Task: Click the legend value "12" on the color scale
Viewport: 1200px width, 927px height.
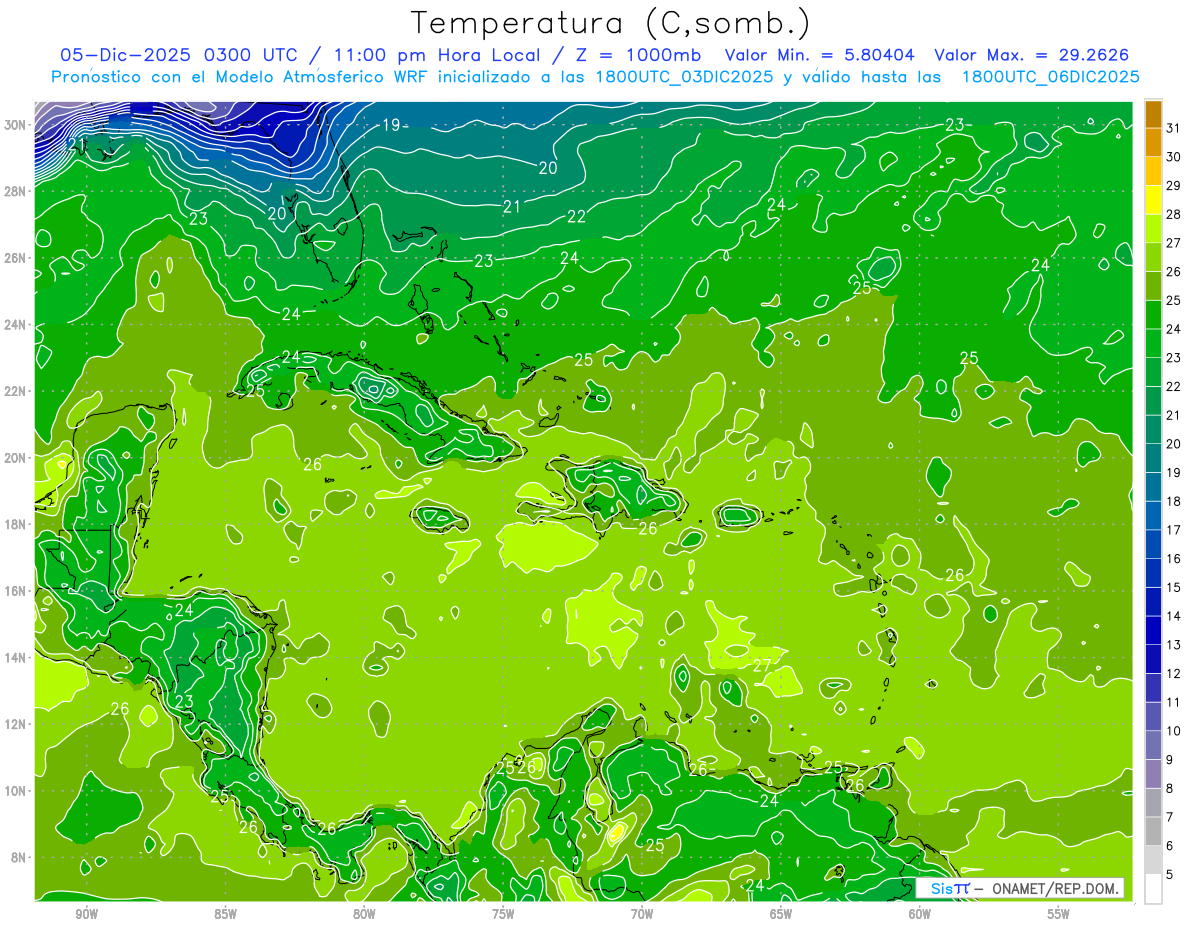Action: [1174, 674]
